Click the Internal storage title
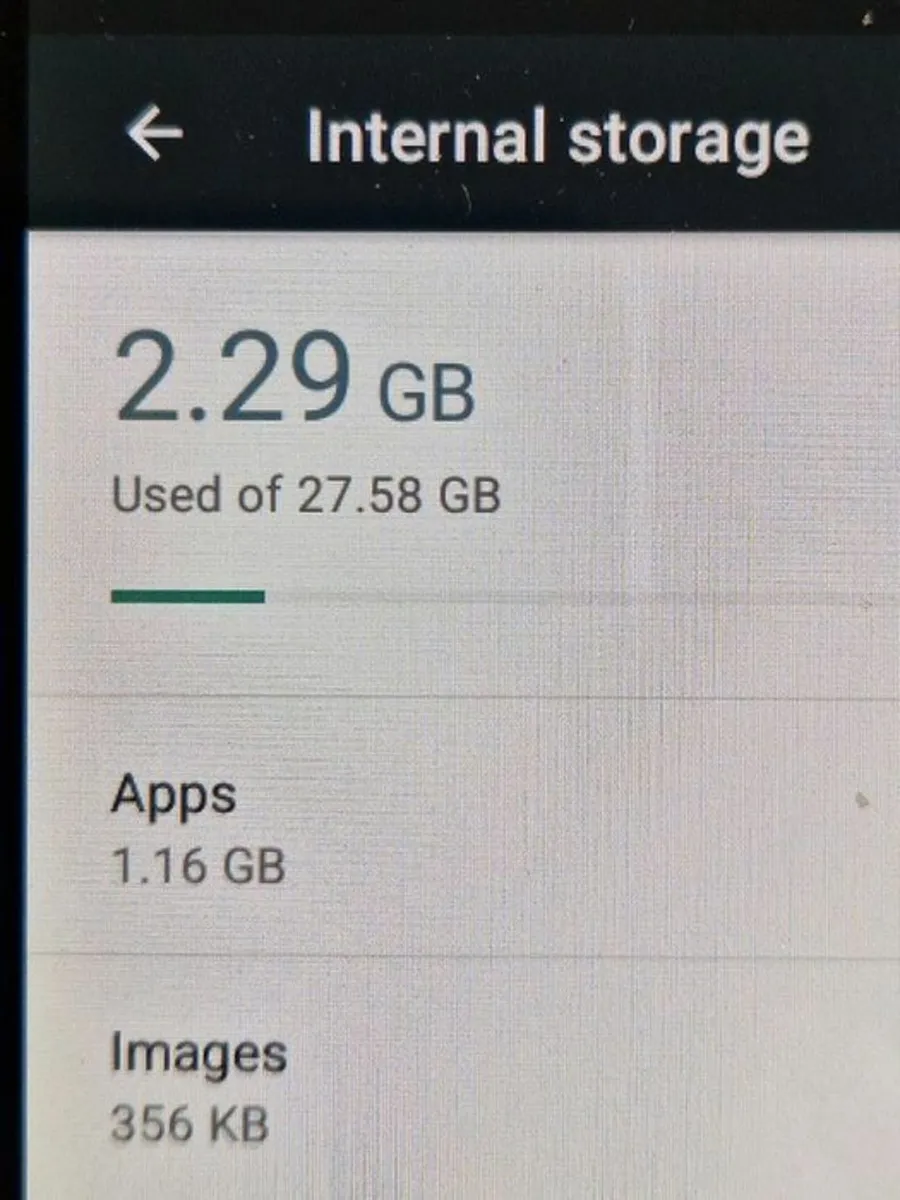The image size is (900, 1200). [x=557, y=140]
